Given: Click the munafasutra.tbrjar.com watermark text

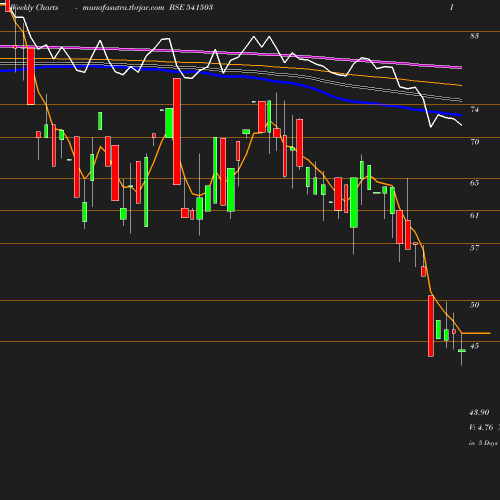Looking at the screenshot, I should pyautogui.click(x=123, y=7).
